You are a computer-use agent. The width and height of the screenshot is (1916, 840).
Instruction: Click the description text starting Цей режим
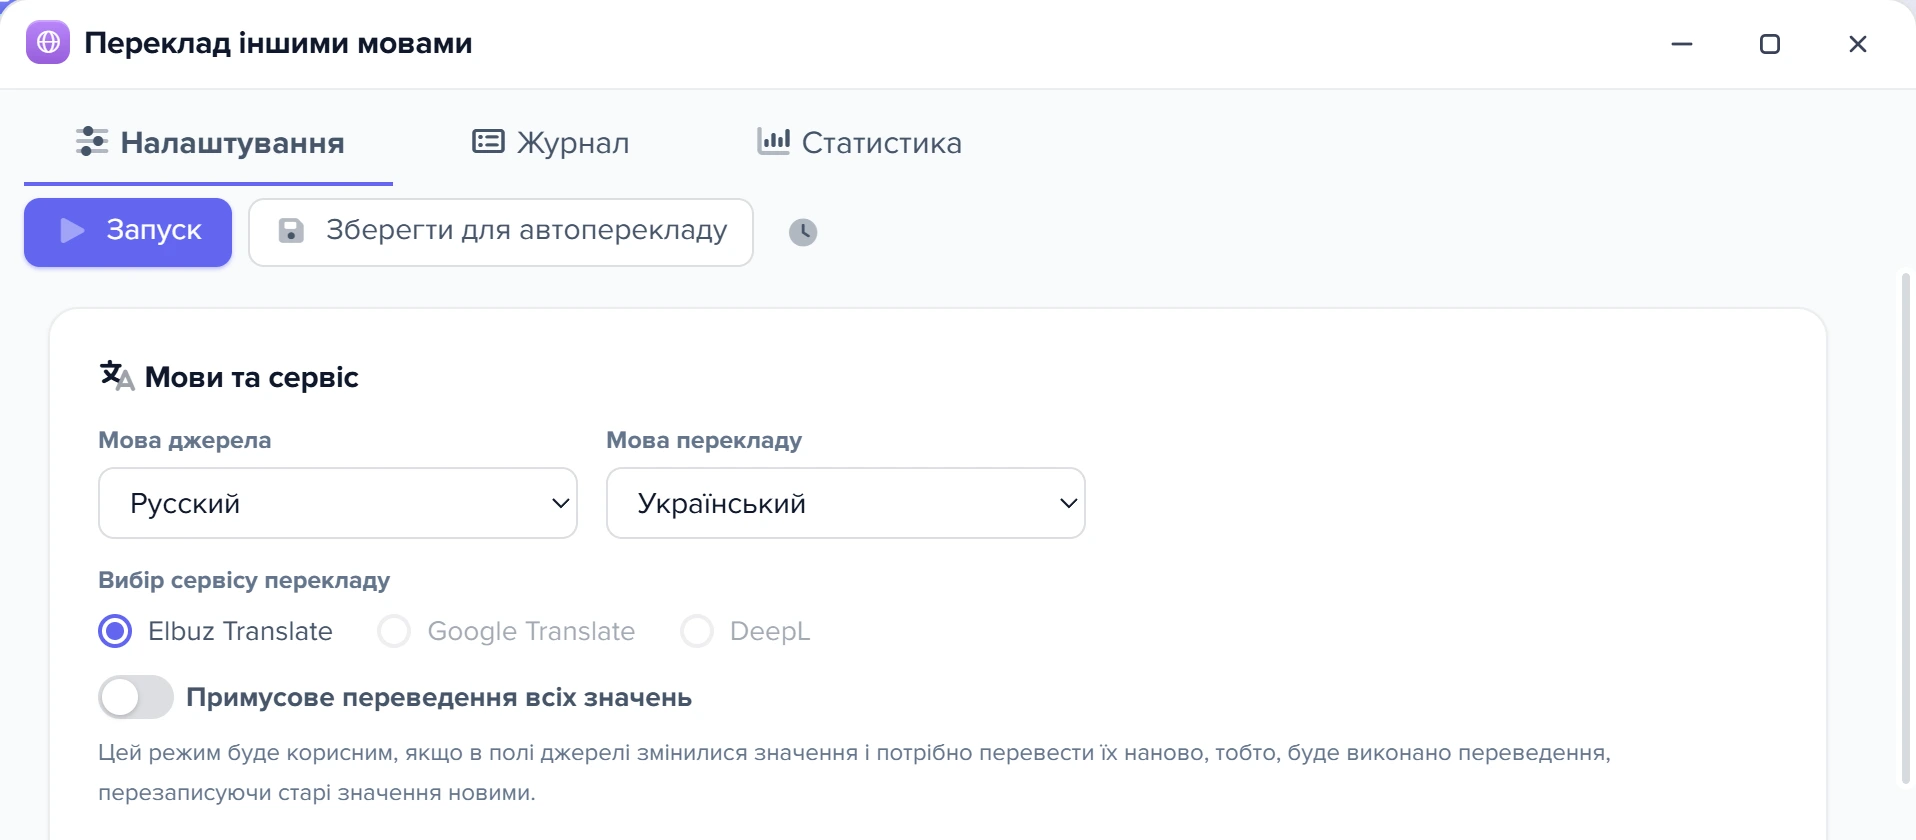point(855,772)
